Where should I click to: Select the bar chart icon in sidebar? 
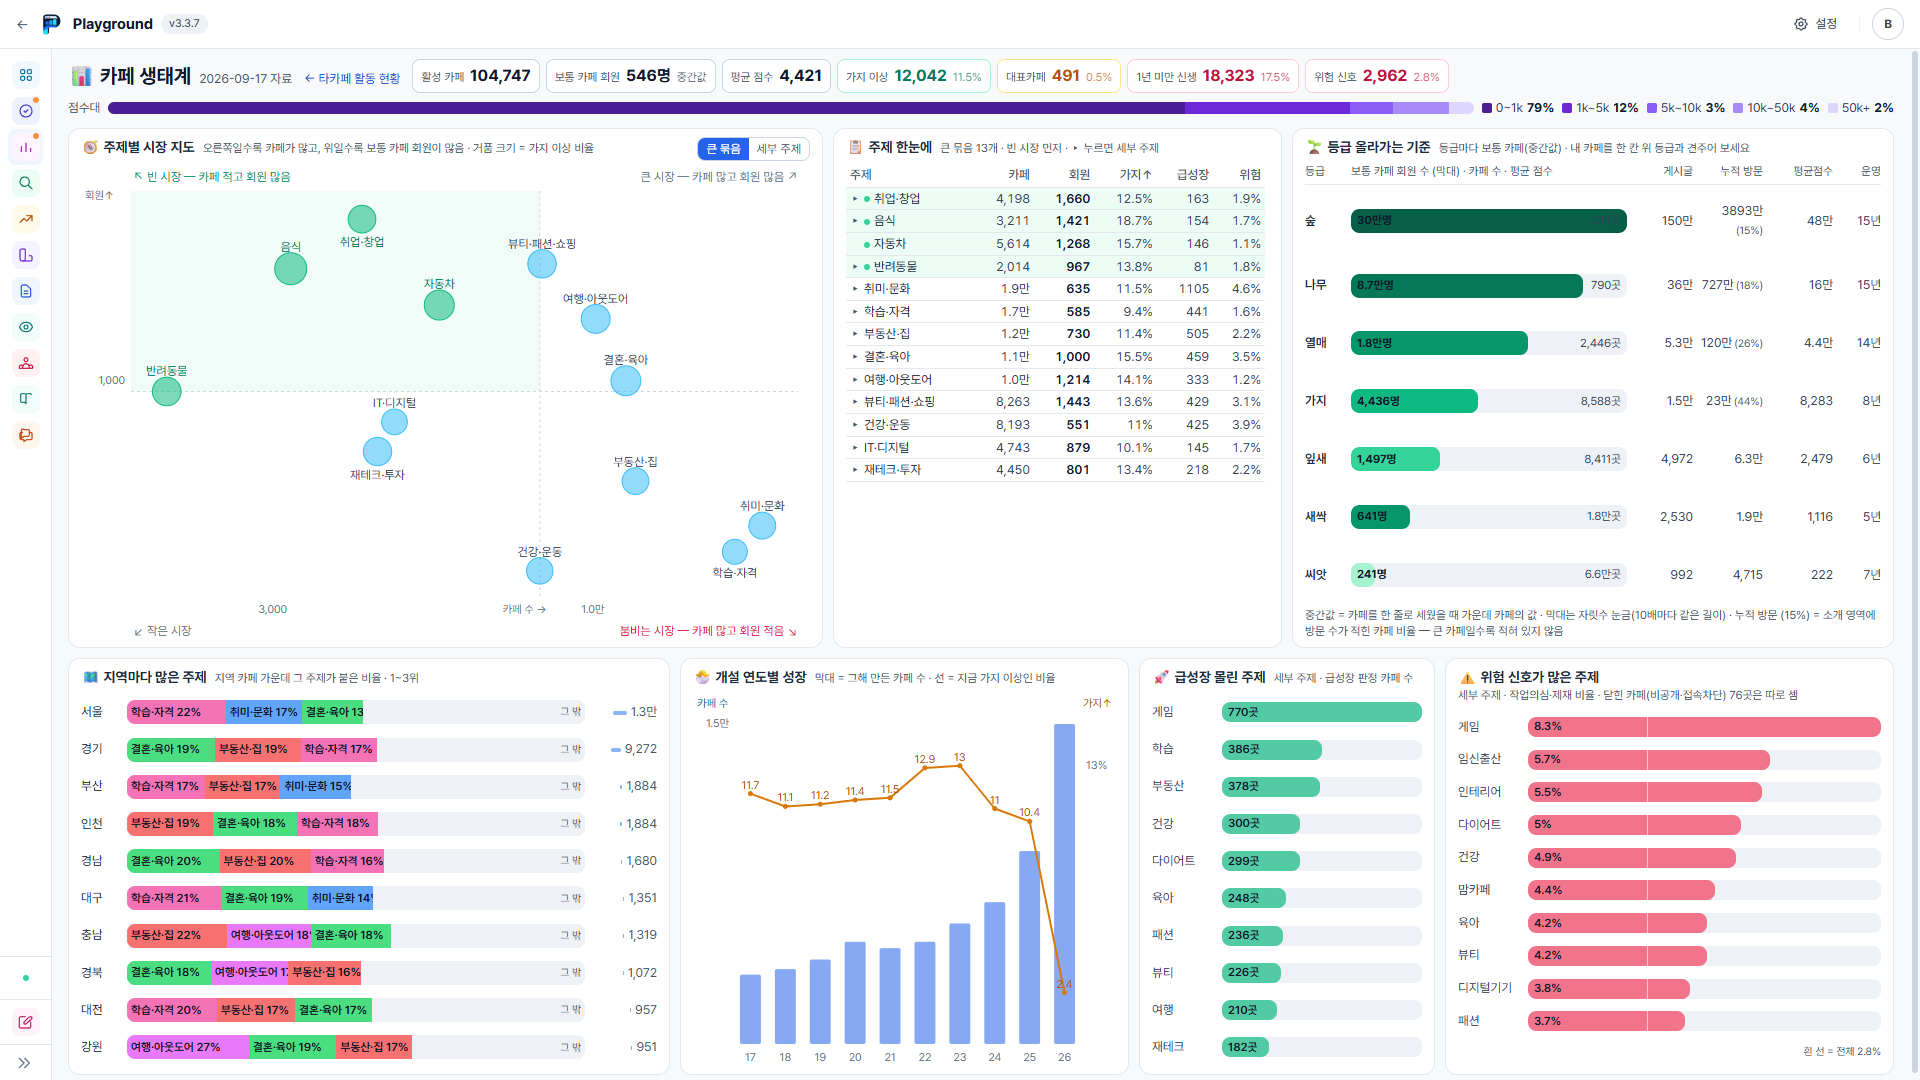[26, 147]
